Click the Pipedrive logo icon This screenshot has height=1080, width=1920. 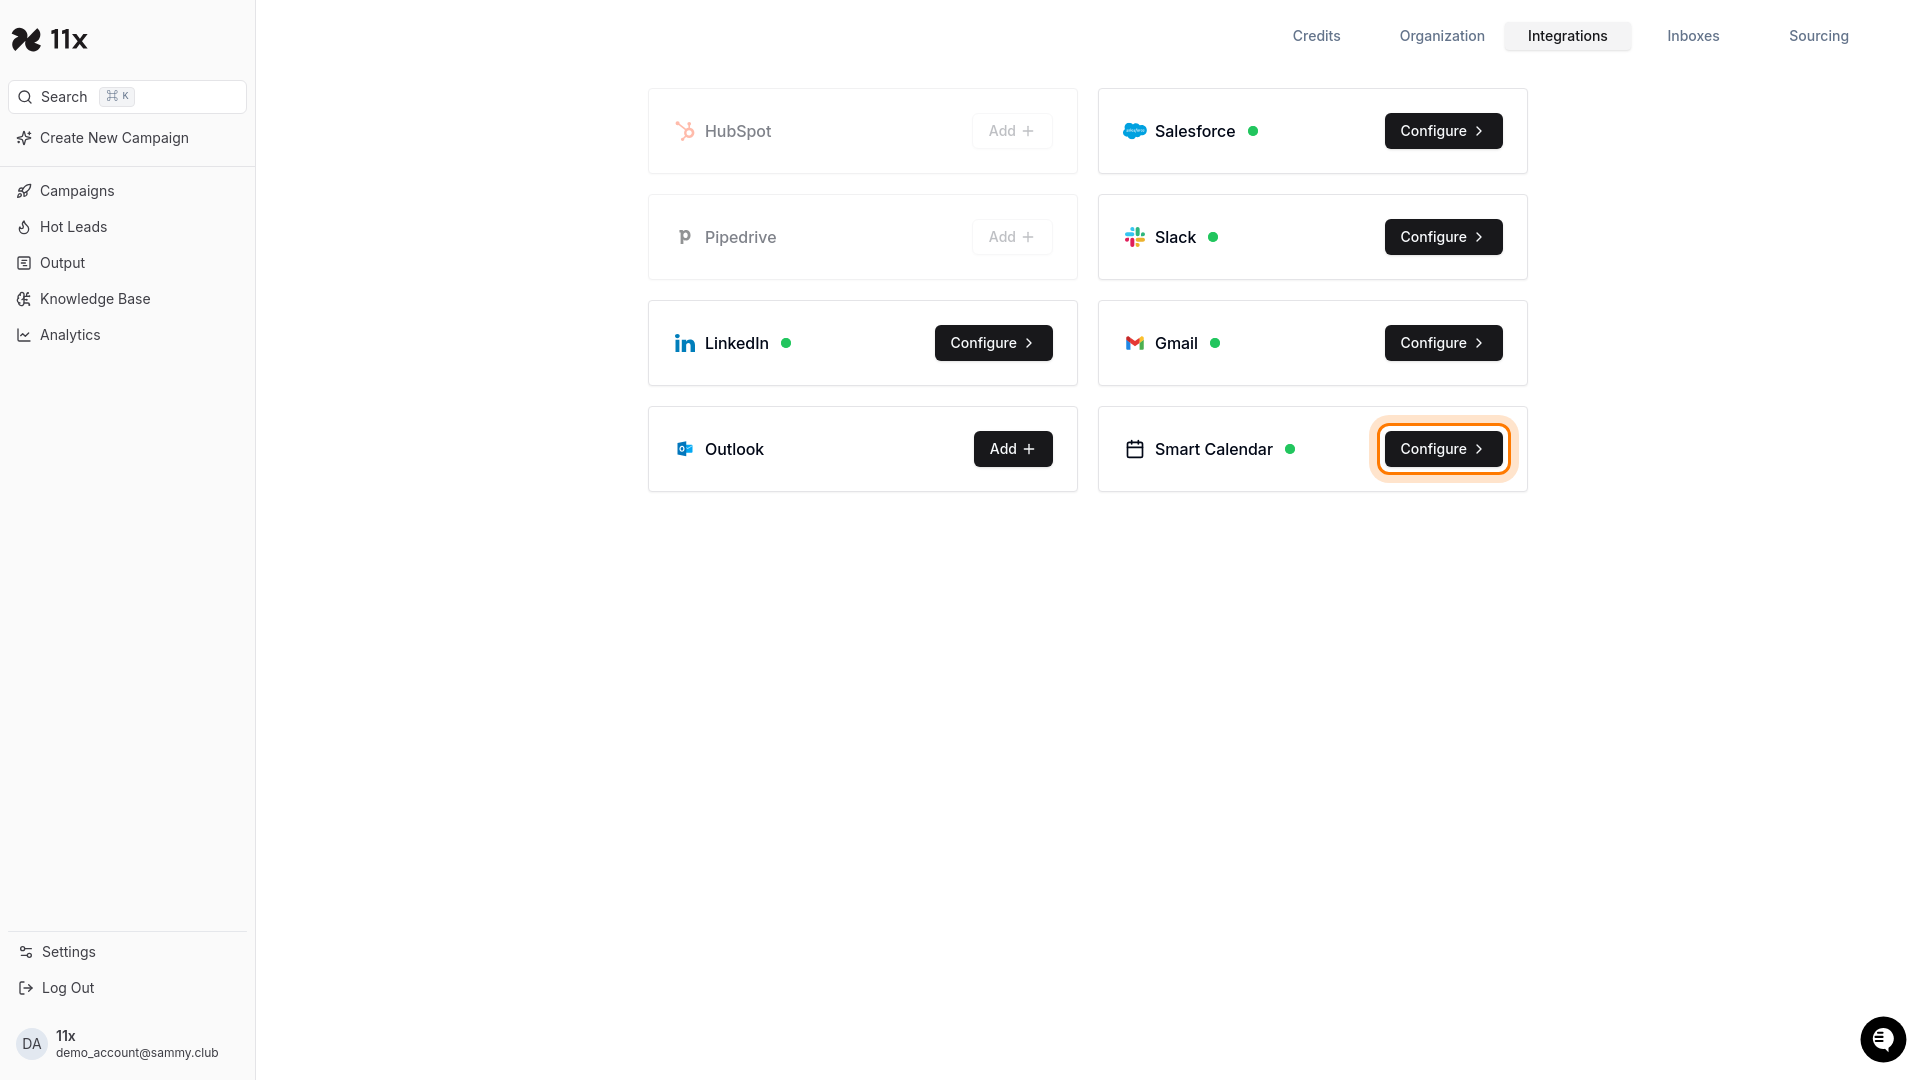685,237
